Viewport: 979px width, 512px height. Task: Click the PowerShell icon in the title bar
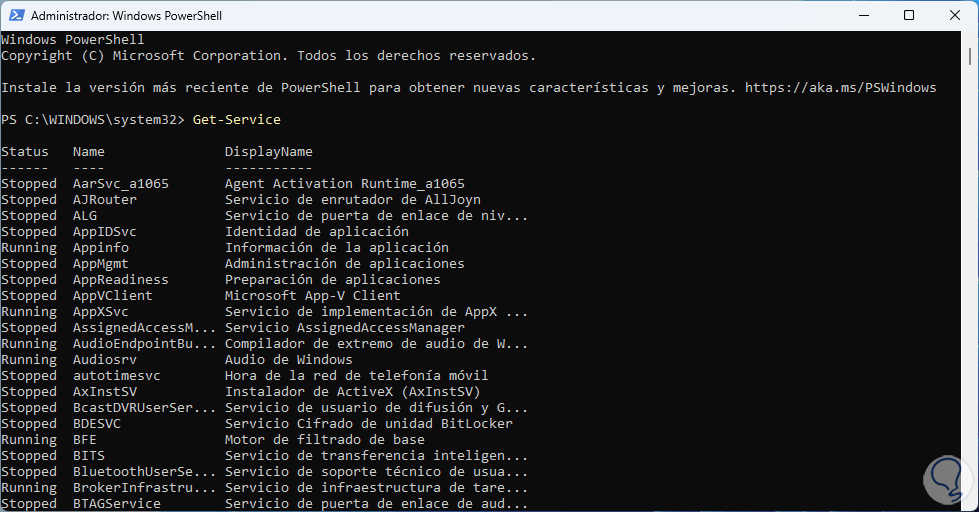click(x=16, y=15)
